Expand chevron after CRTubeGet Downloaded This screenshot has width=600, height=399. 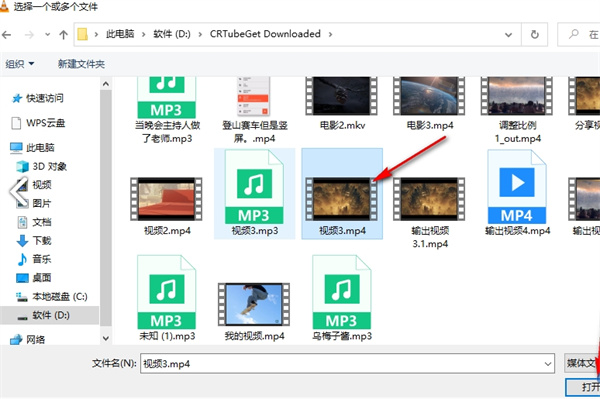330,34
